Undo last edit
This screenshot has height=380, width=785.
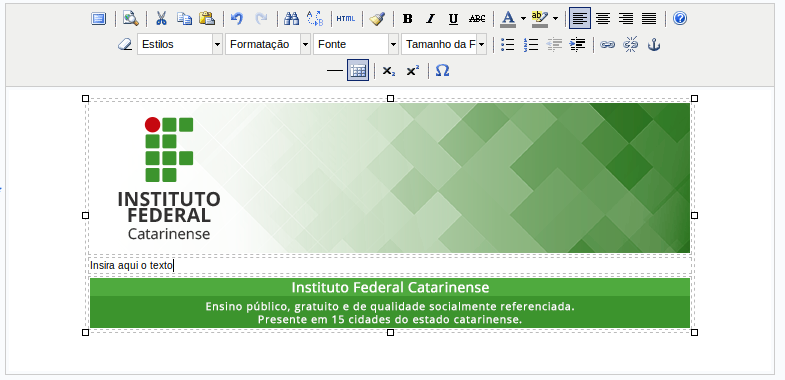click(x=237, y=19)
